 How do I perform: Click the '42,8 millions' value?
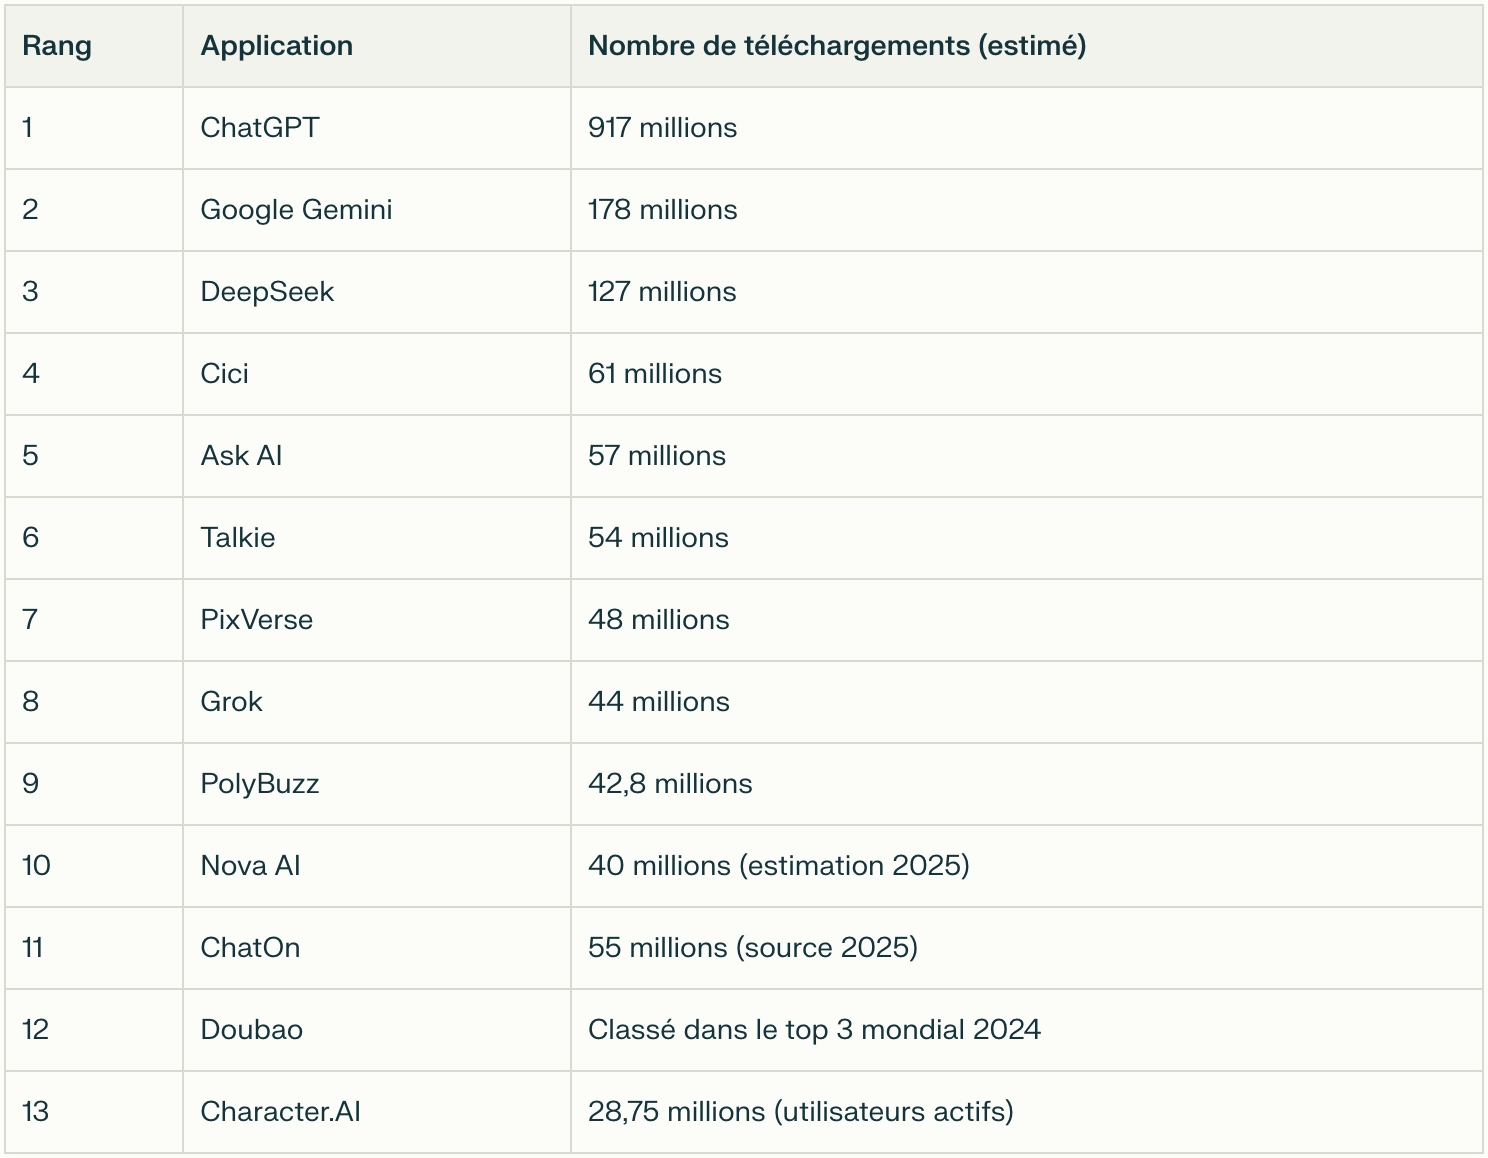click(670, 784)
